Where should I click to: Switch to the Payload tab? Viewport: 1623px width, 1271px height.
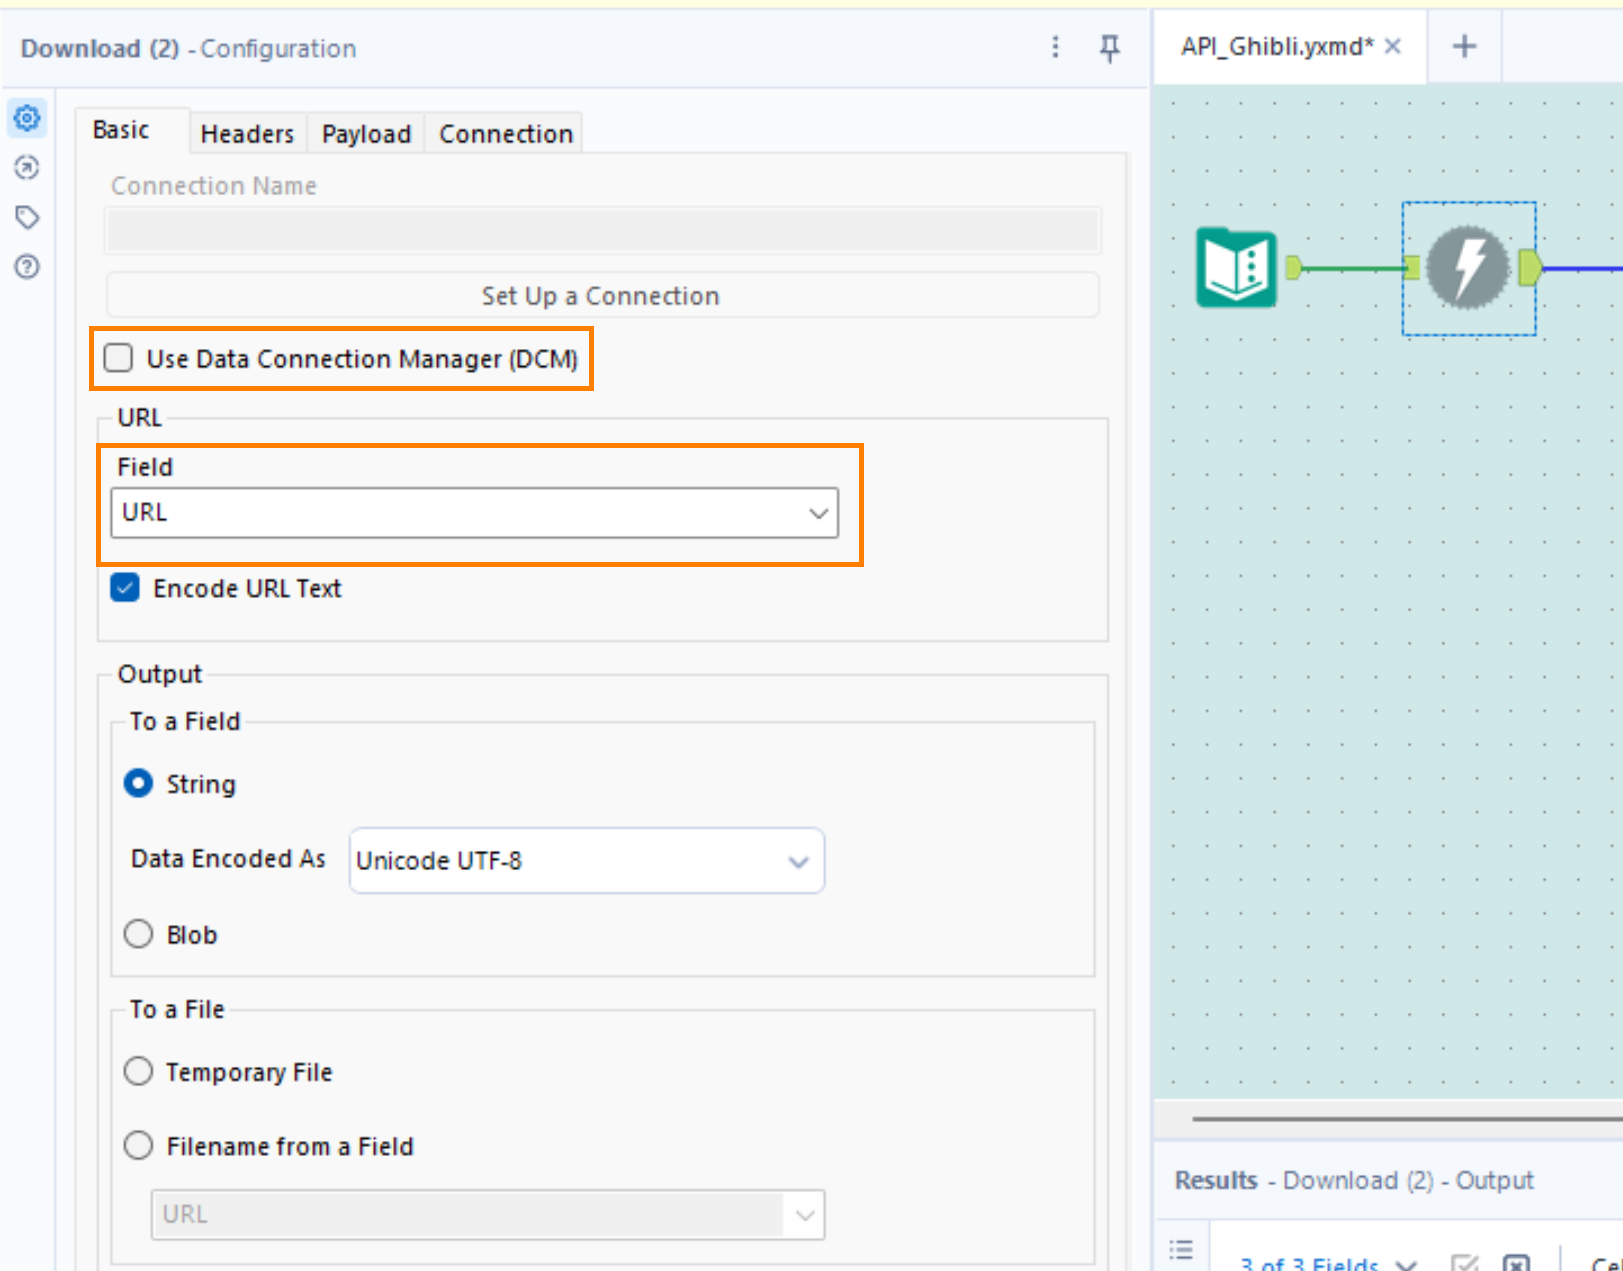point(366,134)
